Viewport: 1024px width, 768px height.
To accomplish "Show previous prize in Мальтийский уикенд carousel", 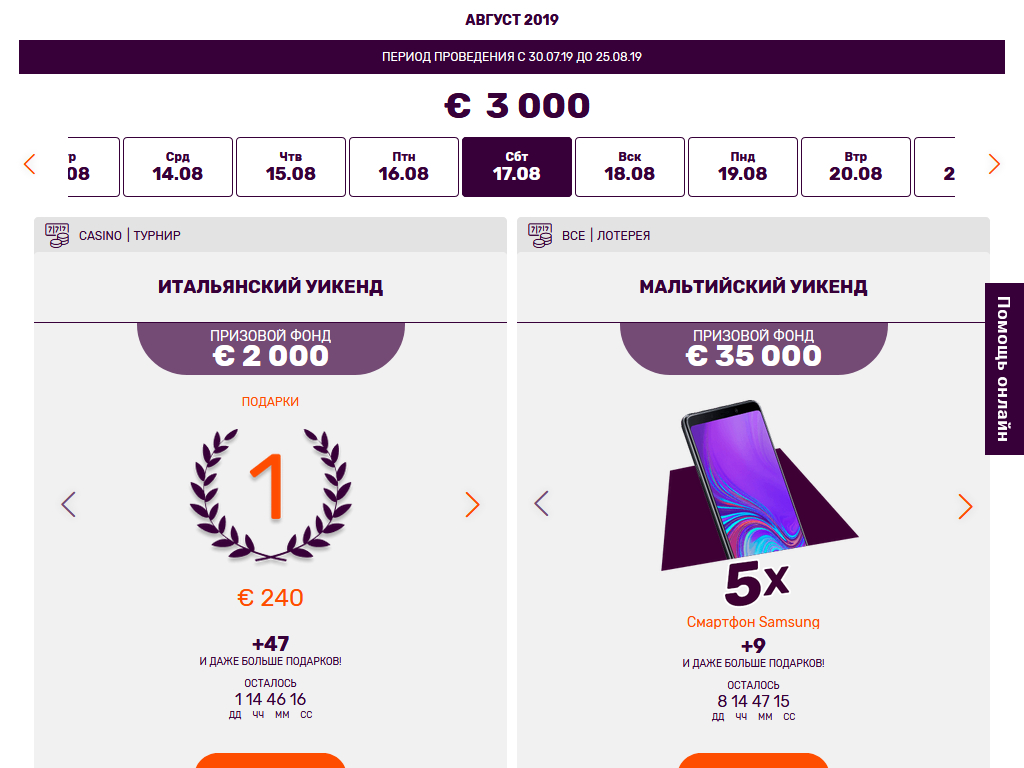I will tap(541, 504).
